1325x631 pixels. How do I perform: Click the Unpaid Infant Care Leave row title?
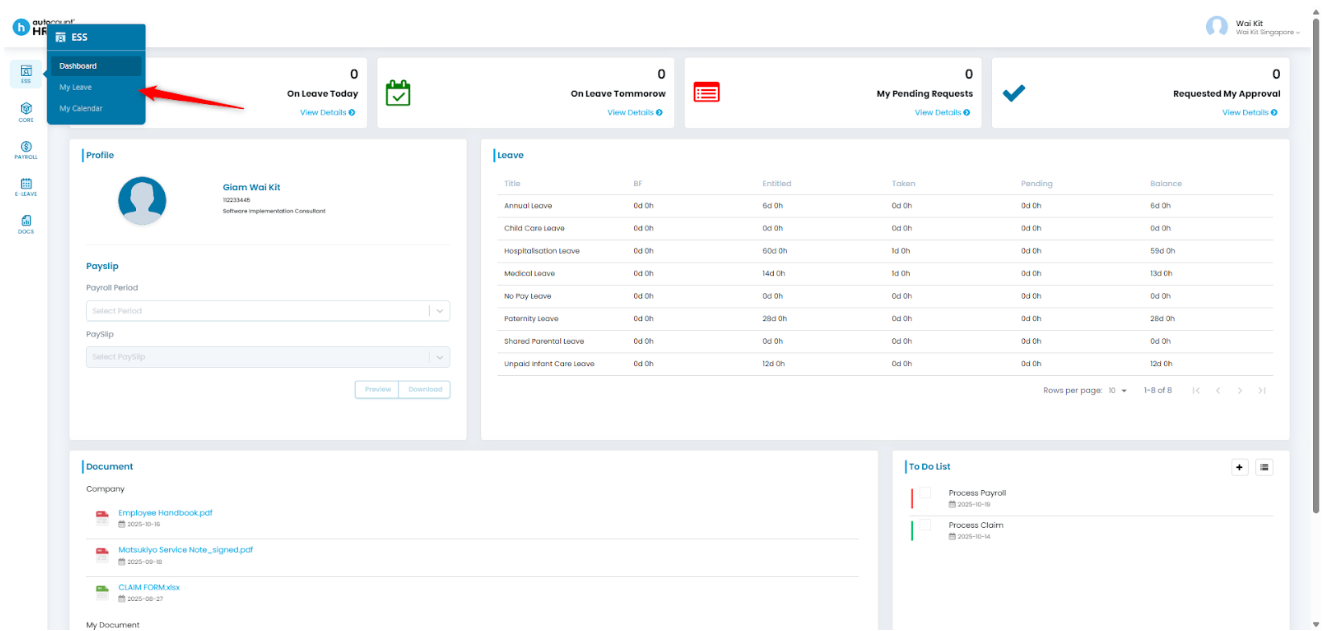point(549,364)
